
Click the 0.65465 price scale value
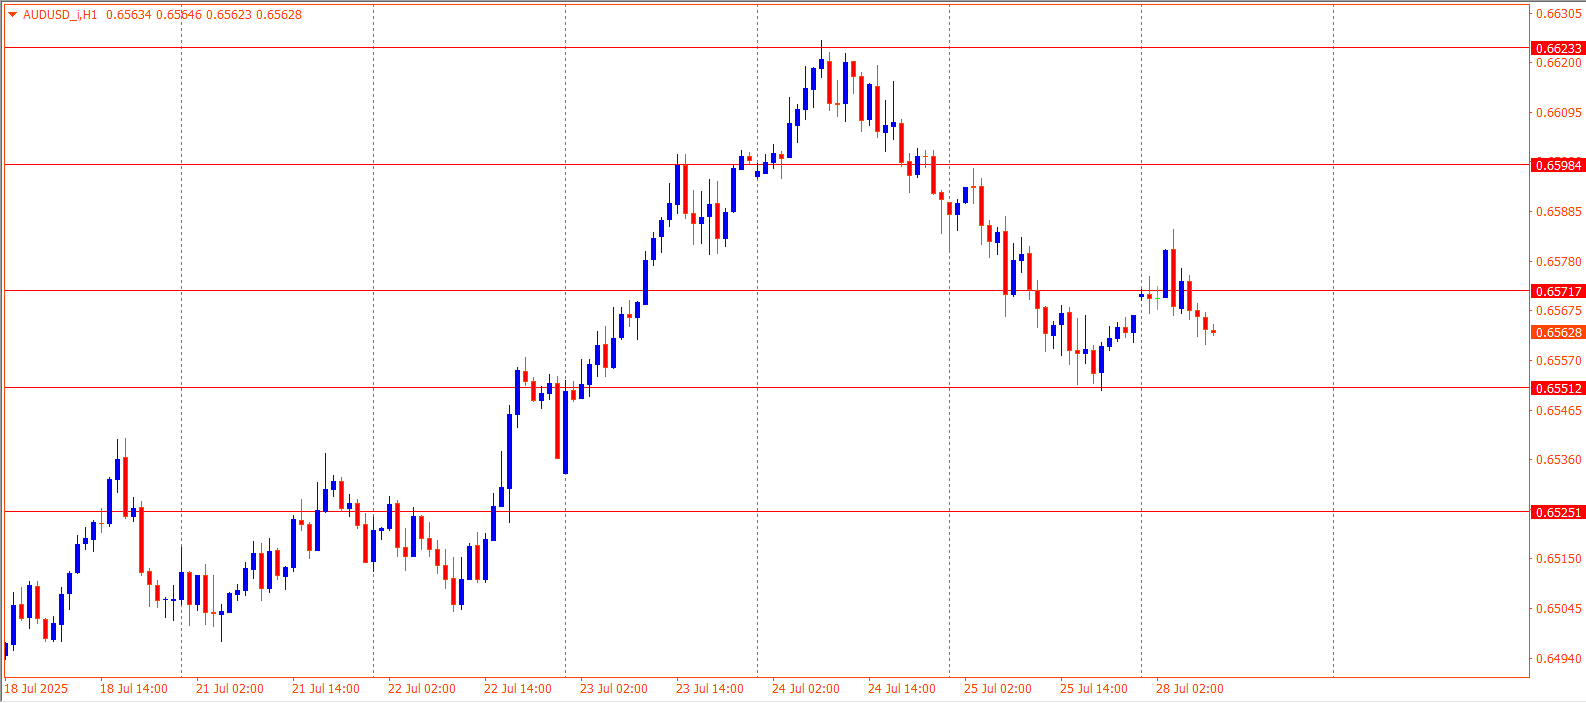1558,411
